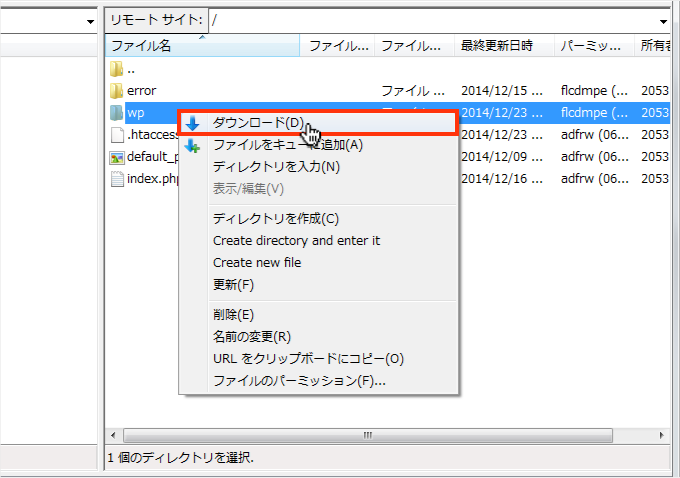Image resolution: width=680 pixels, height=478 pixels.
Task: Click the リモート サイト: label
Action: 156,20
